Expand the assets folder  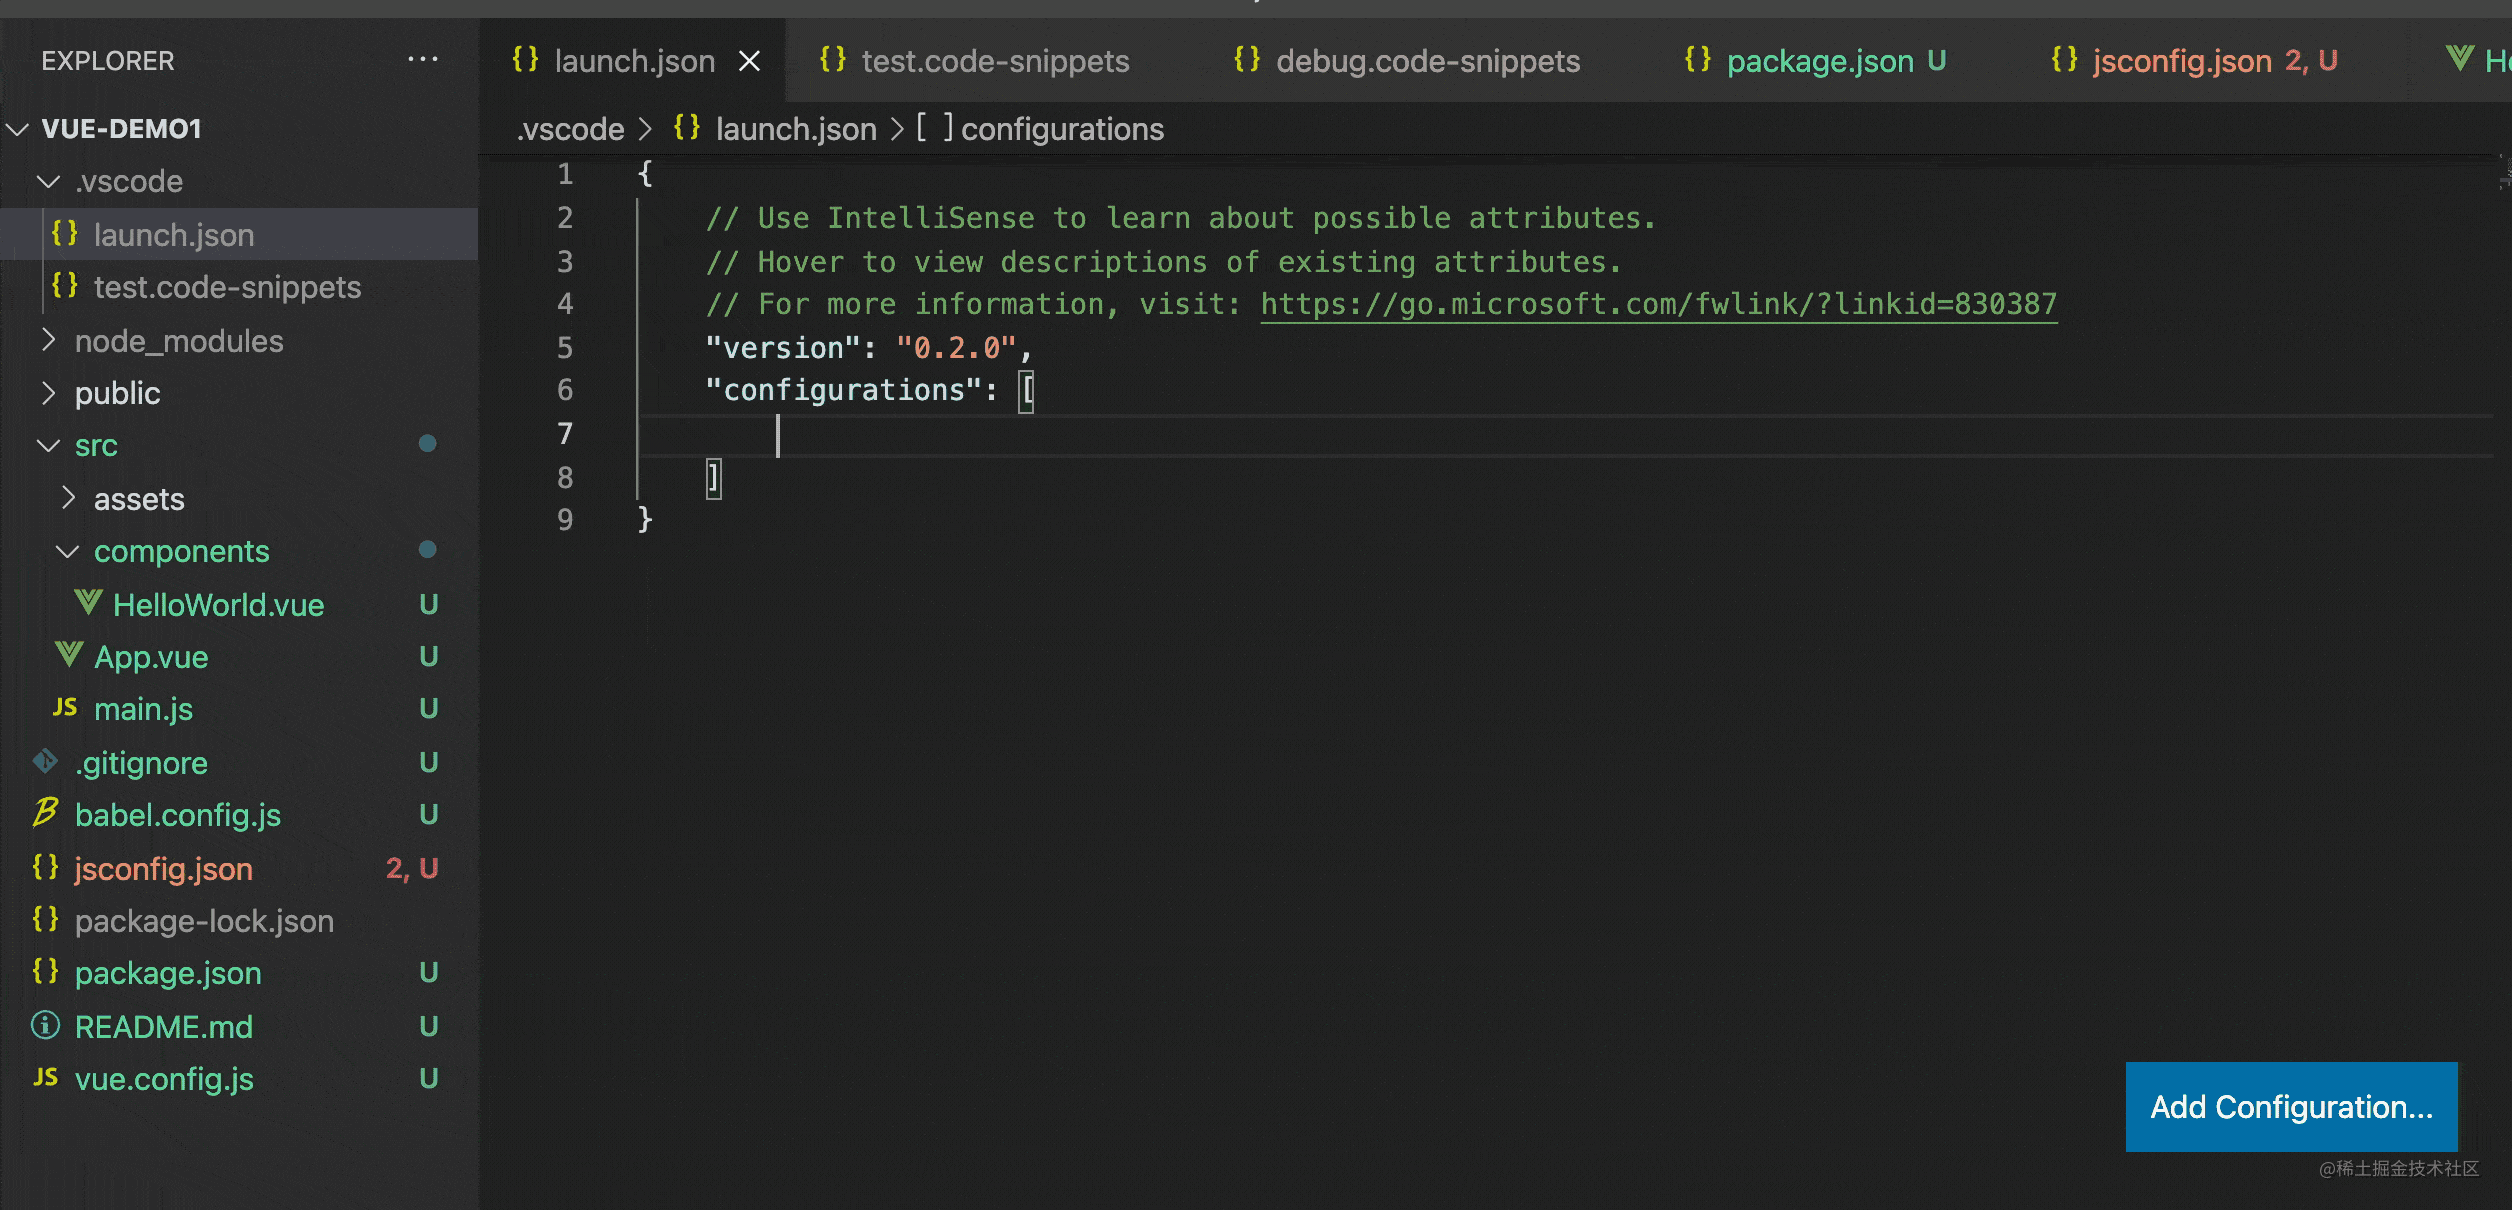pos(68,498)
